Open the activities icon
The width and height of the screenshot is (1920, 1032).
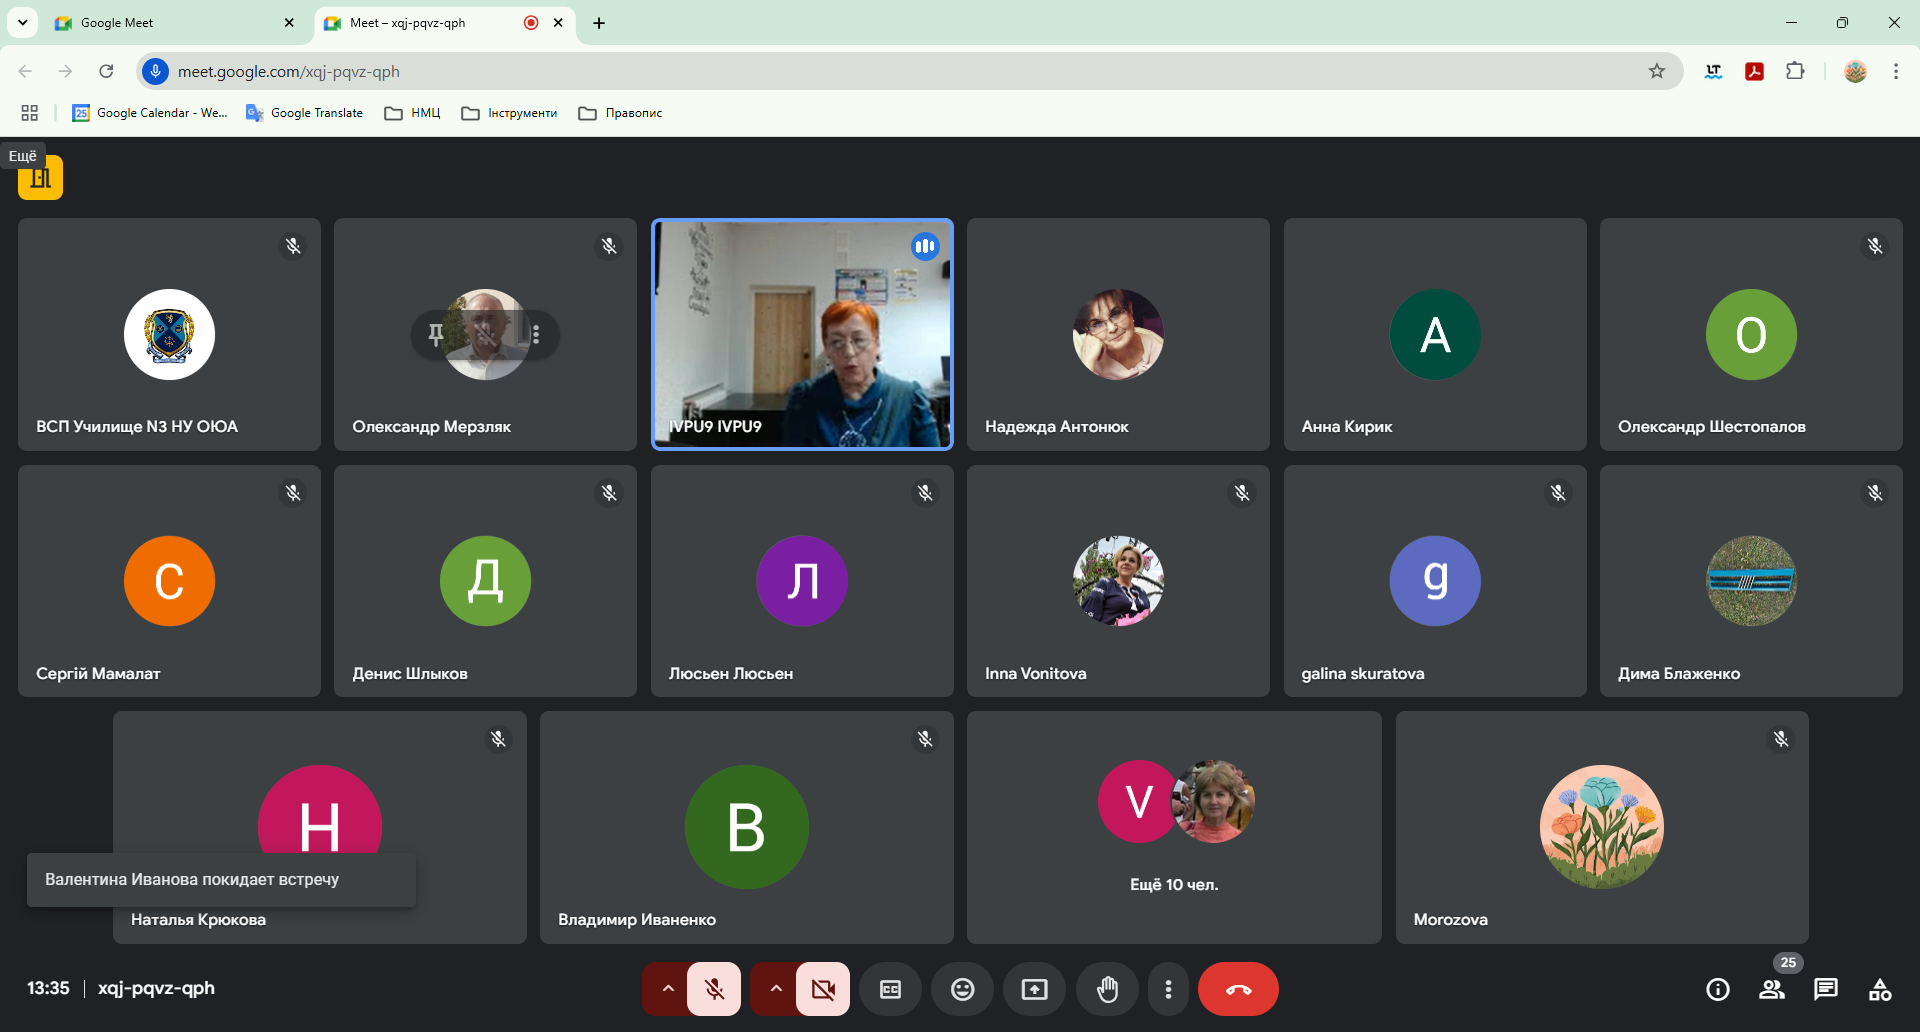click(x=1879, y=989)
